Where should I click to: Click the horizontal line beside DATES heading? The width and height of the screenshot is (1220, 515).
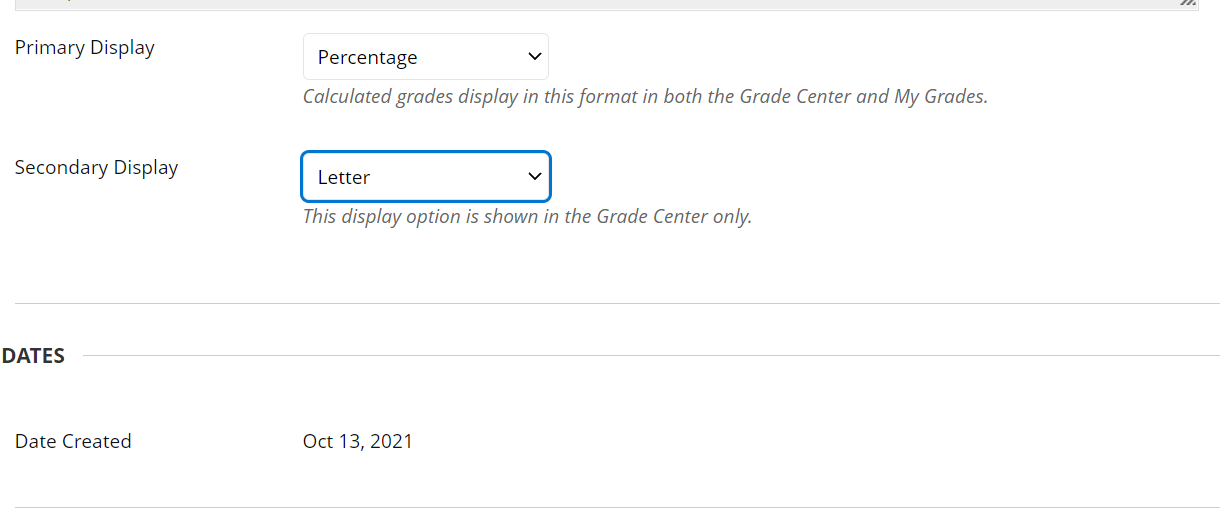click(650, 355)
